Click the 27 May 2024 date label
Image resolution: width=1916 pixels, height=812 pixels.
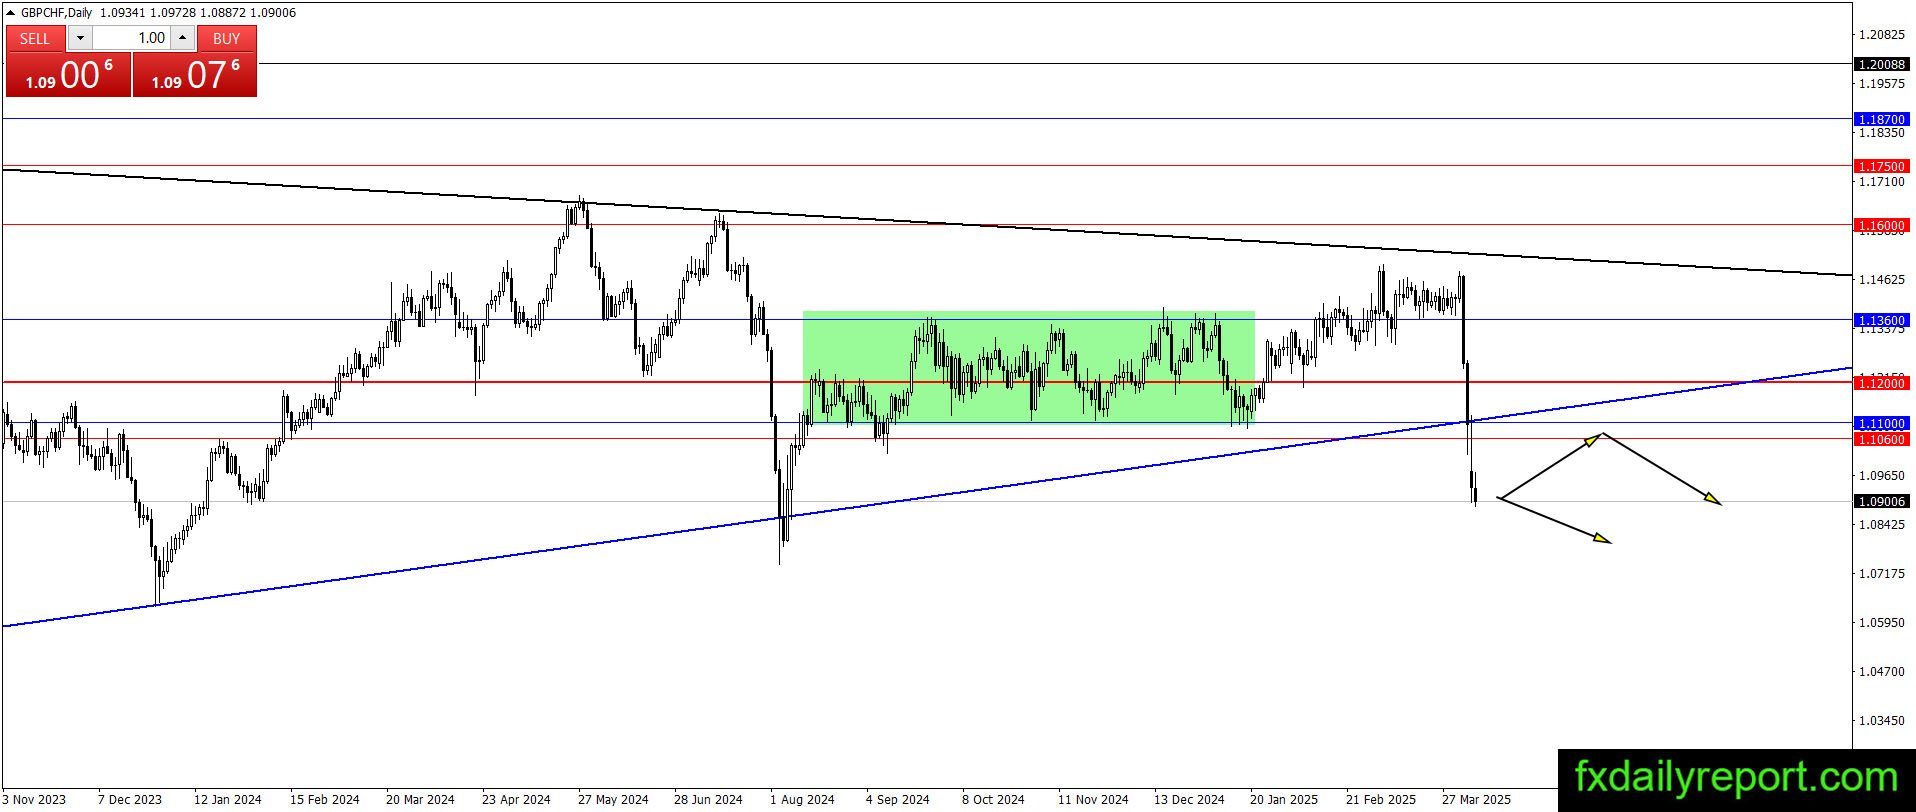[x=613, y=800]
